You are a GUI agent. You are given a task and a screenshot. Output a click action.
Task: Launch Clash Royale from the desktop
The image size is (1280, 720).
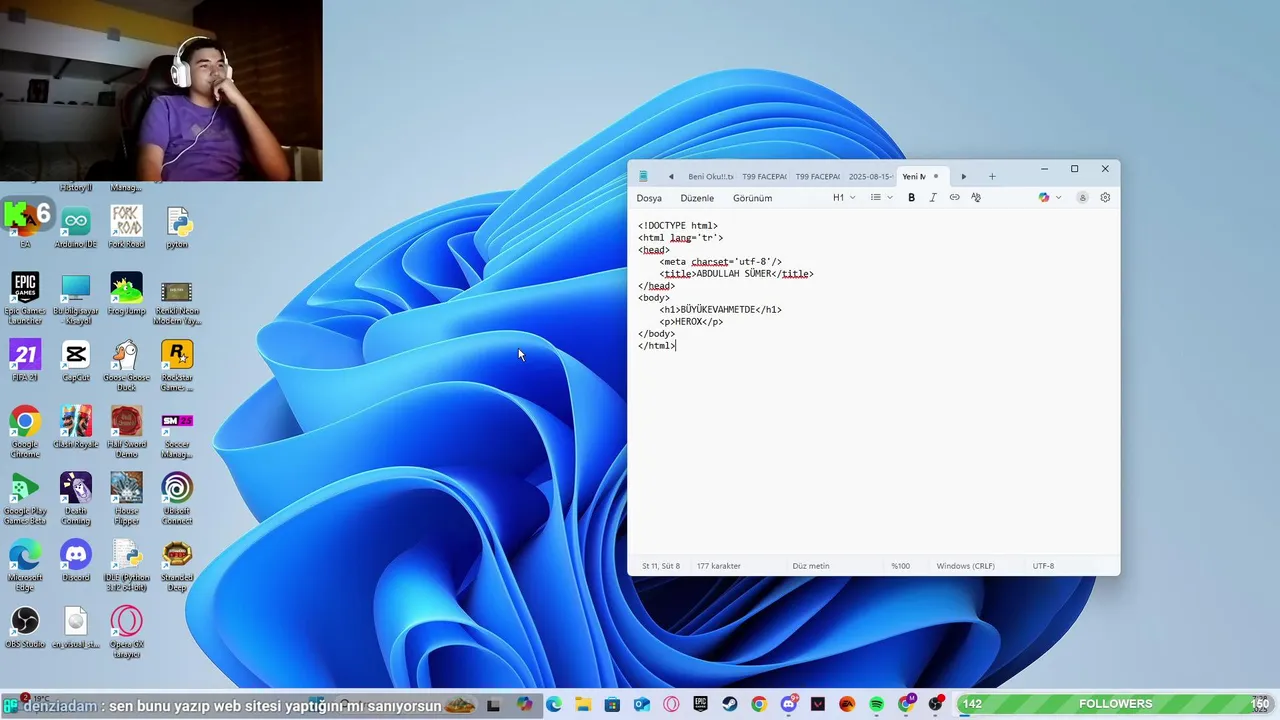[76, 427]
